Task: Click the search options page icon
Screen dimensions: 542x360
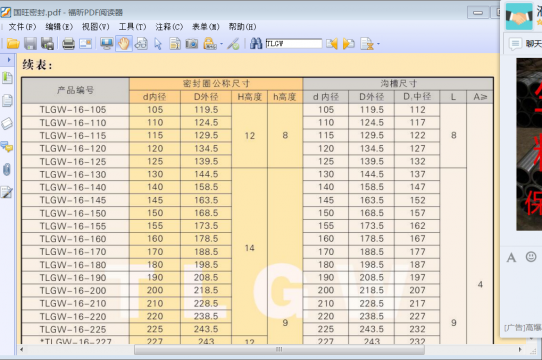Action: point(367,44)
